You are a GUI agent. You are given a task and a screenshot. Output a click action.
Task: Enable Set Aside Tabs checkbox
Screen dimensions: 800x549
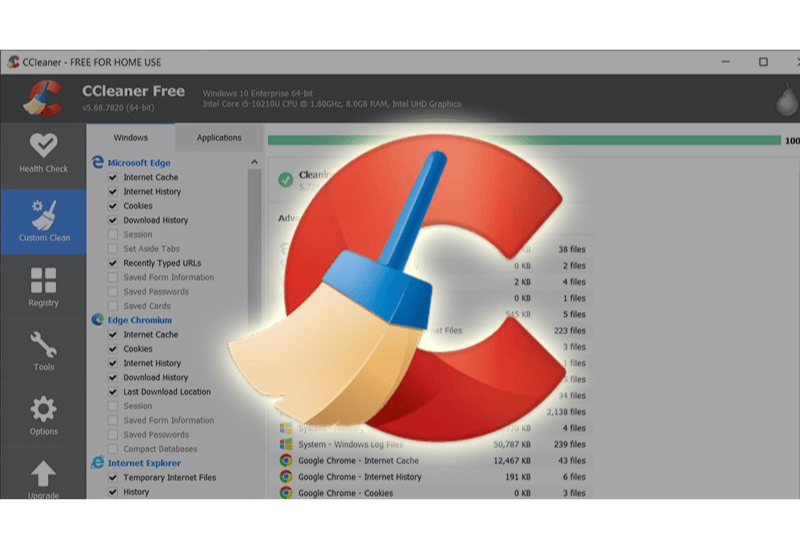coord(113,248)
